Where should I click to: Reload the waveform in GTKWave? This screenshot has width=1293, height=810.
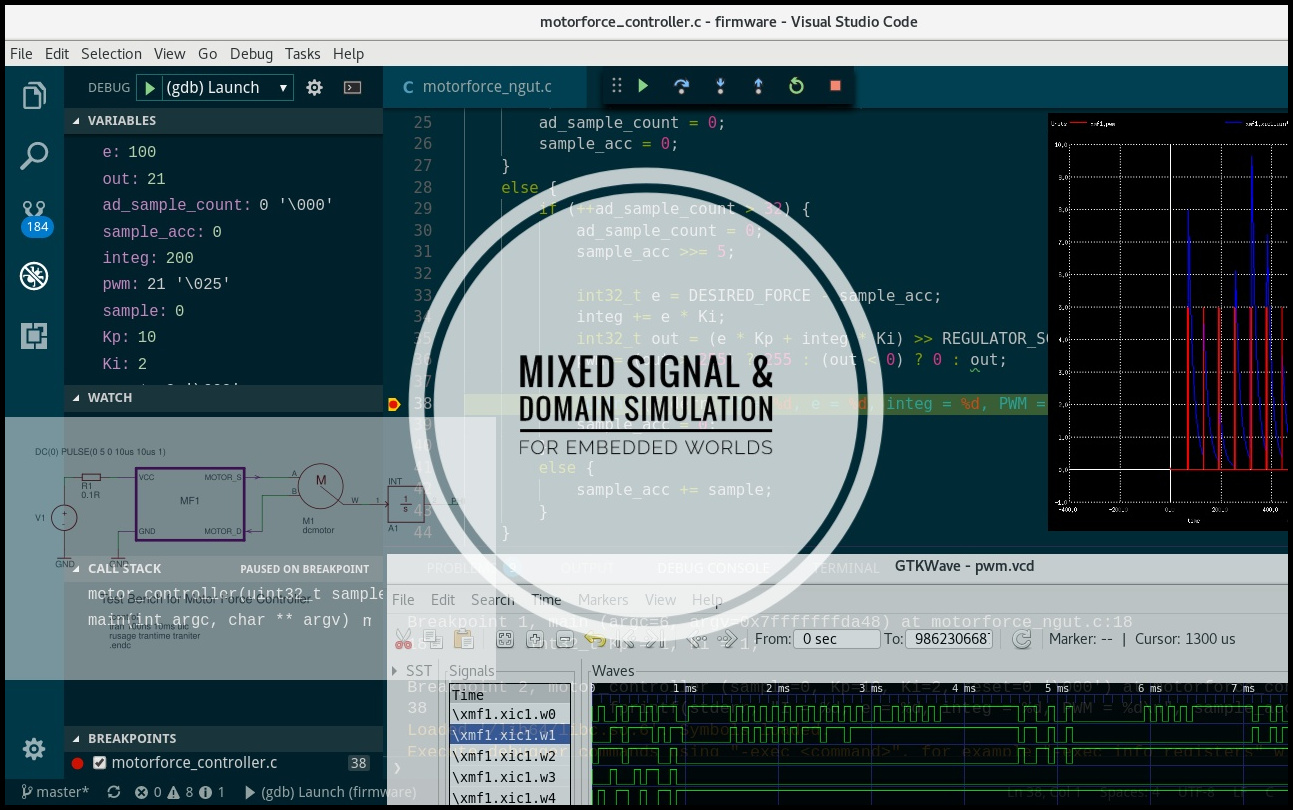(x=1021, y=639)
